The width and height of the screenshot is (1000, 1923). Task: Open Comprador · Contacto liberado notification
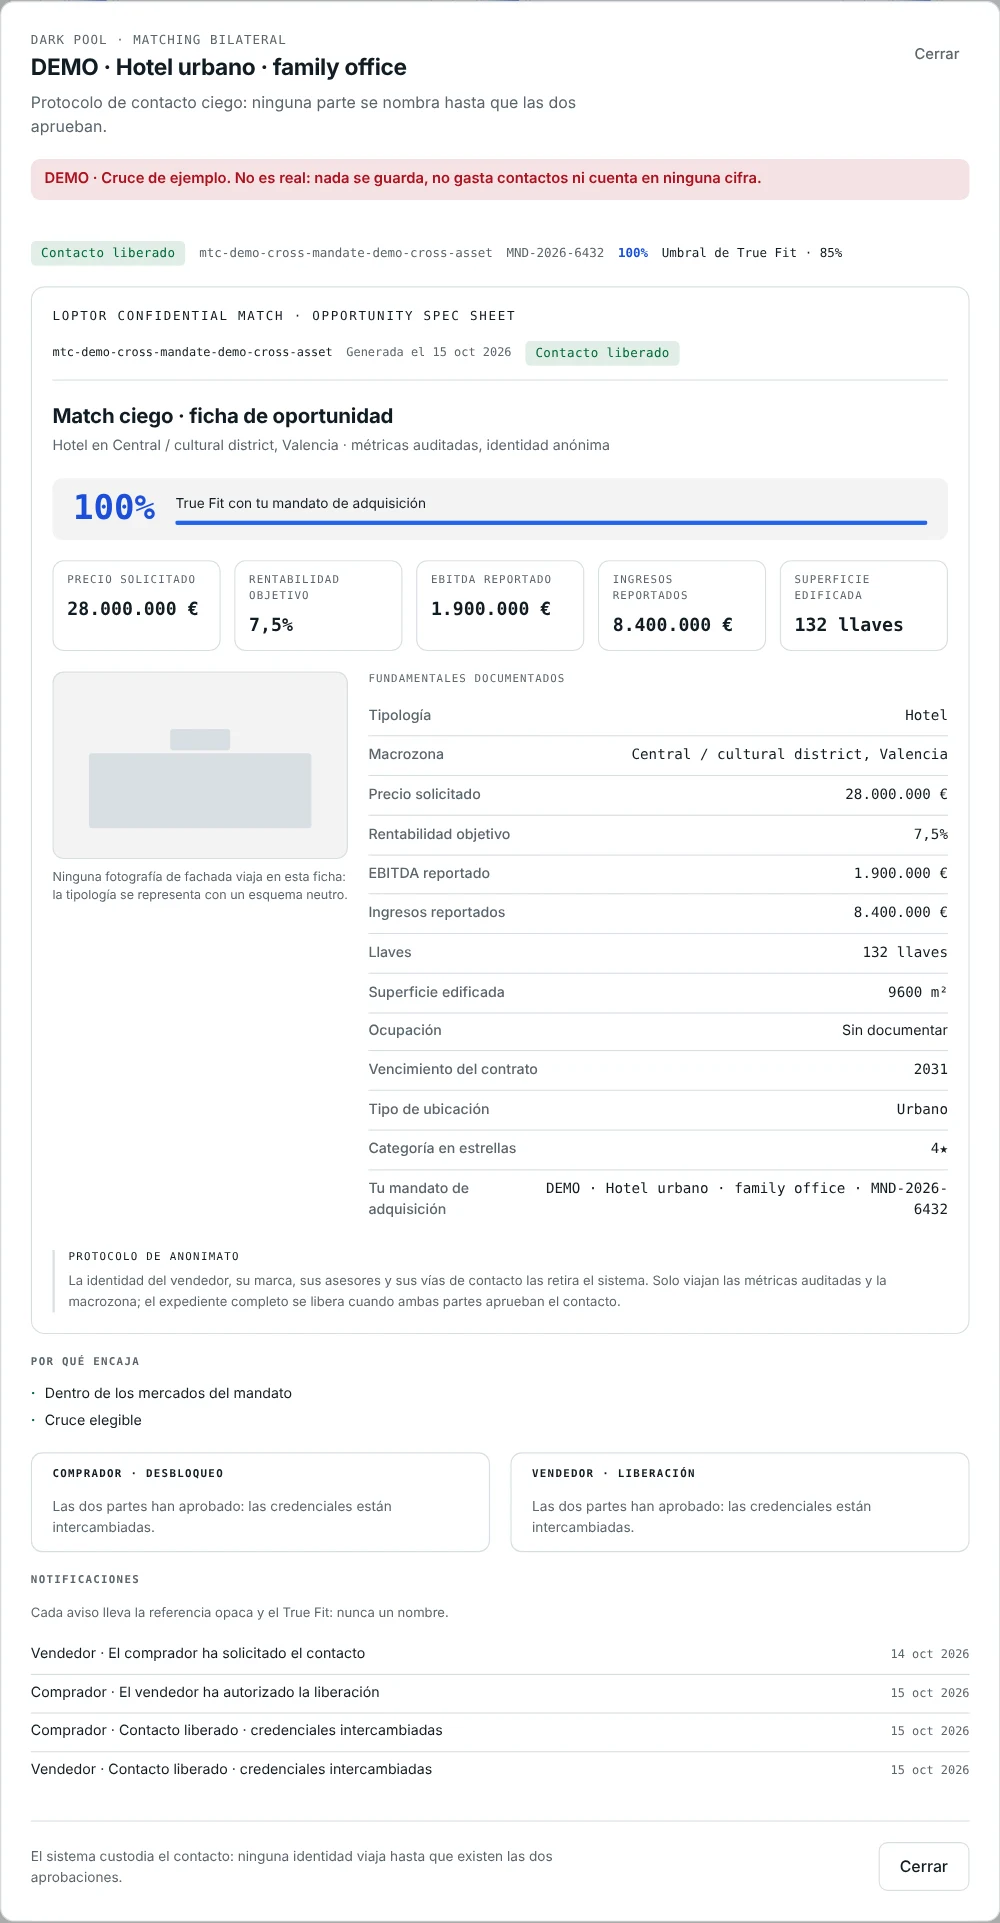click(500, 1730)
